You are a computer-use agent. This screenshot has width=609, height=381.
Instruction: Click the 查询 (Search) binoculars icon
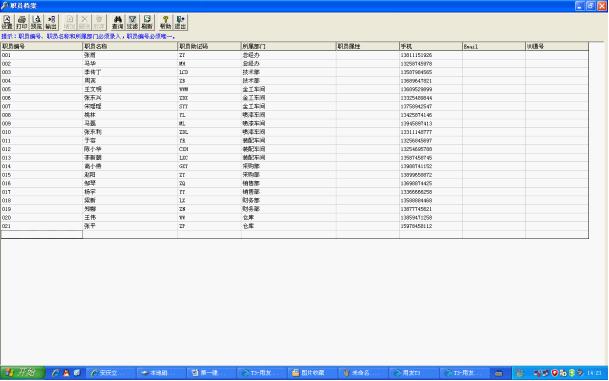pyautogui.click(x=117, y=22)
